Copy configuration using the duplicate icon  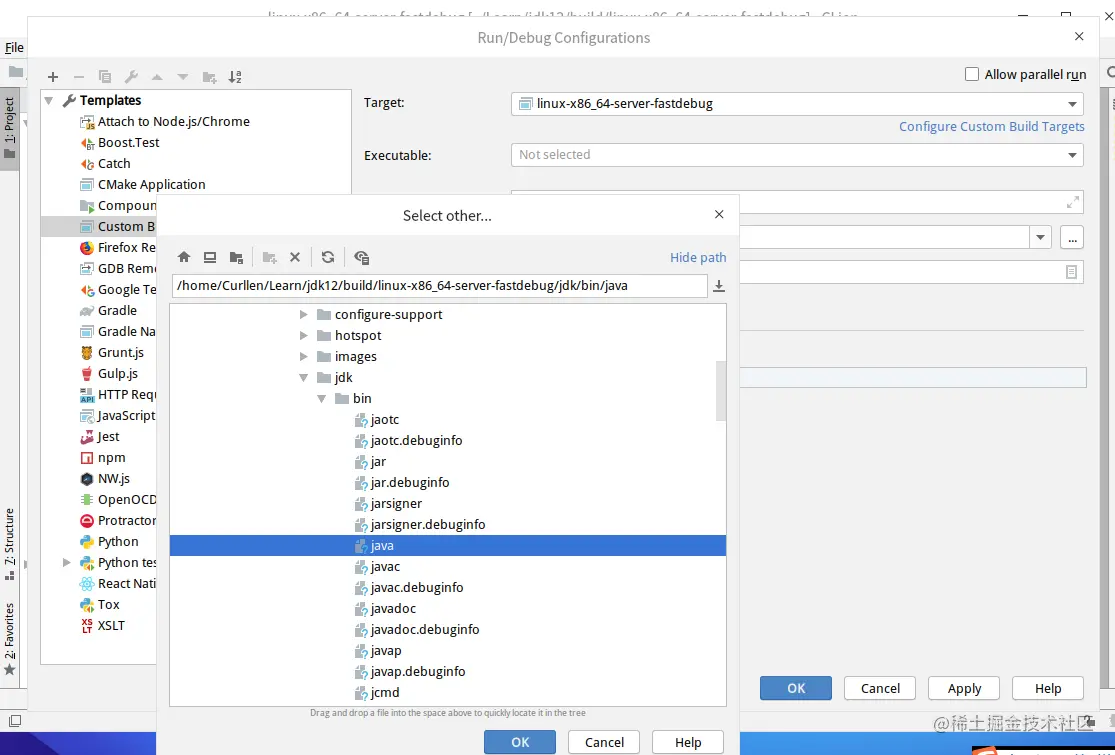105,77
